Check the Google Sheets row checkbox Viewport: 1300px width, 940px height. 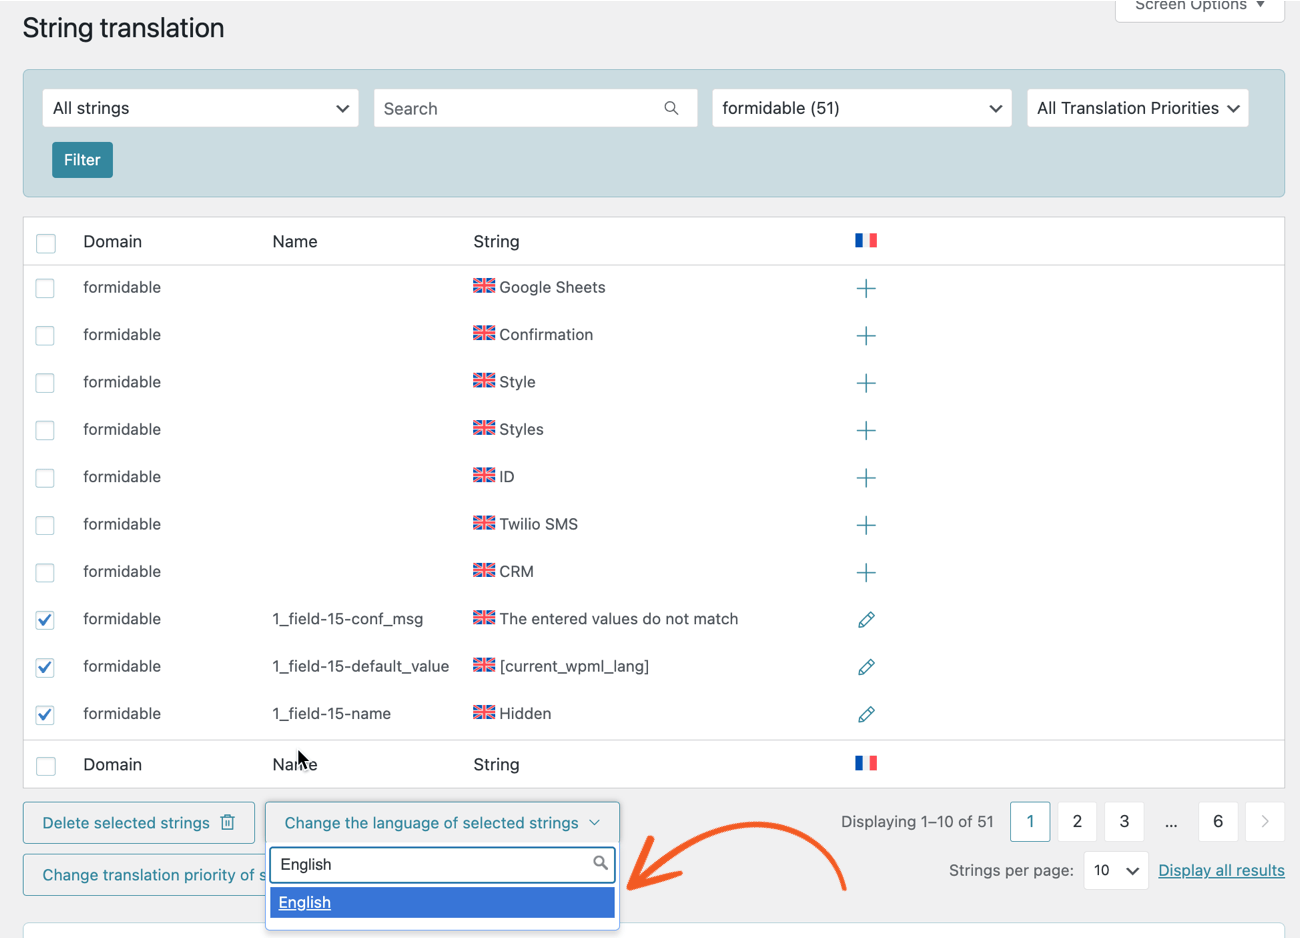45,288
